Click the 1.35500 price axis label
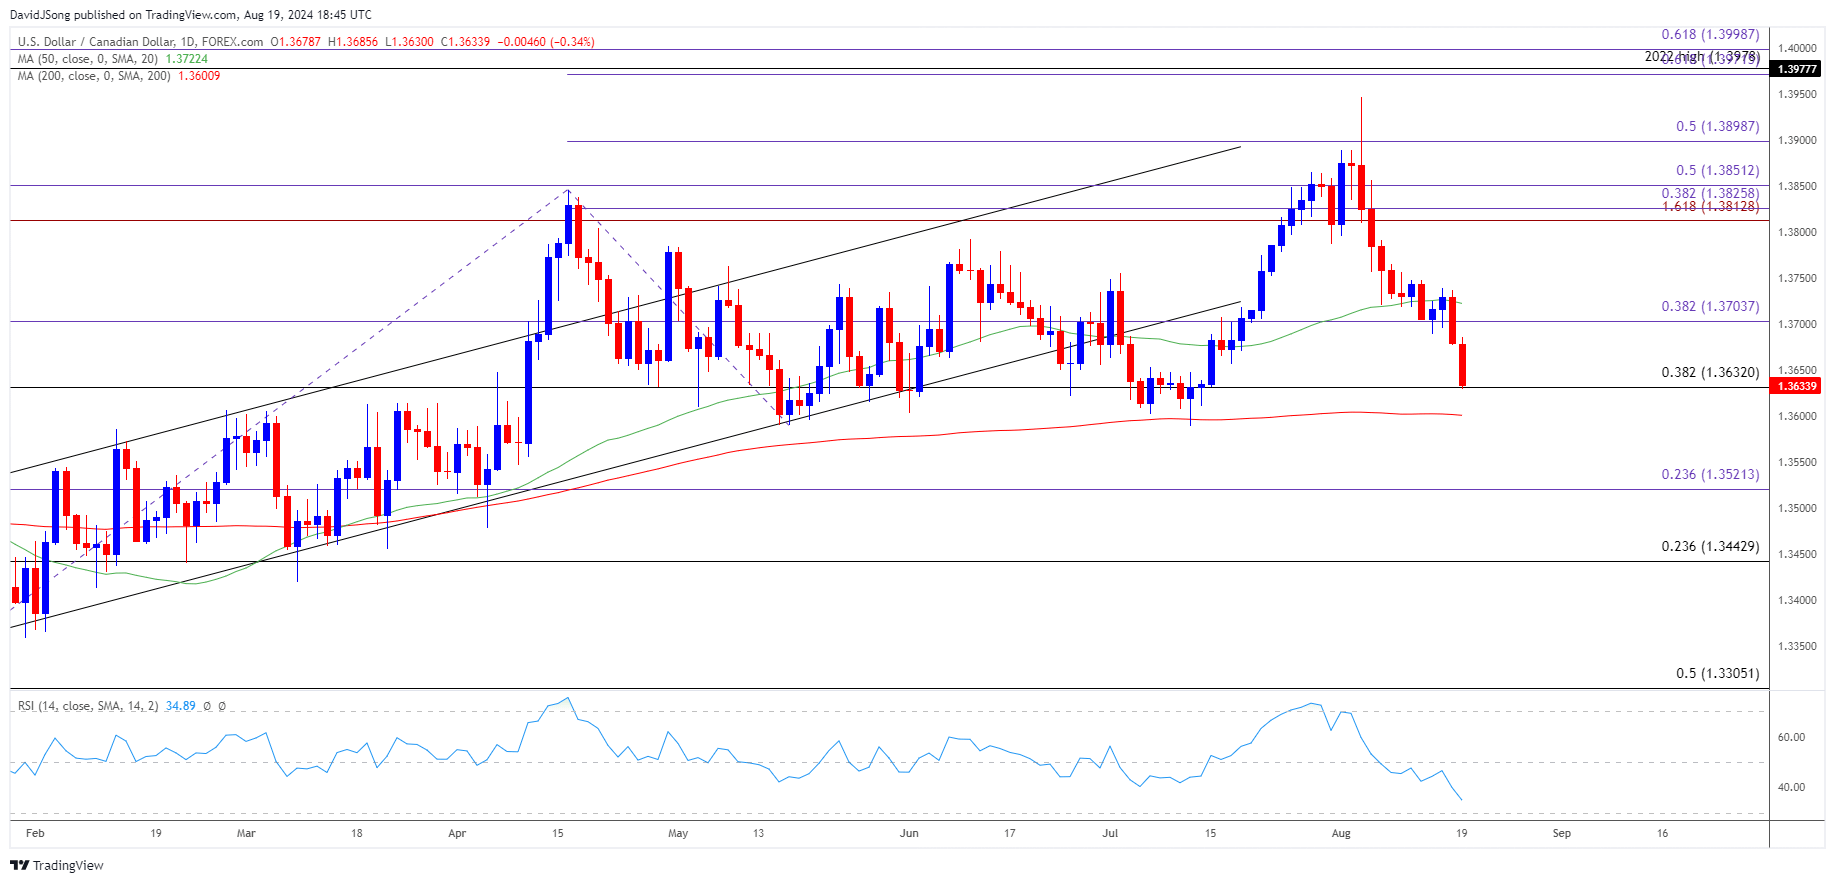 tap(1797, 462)
